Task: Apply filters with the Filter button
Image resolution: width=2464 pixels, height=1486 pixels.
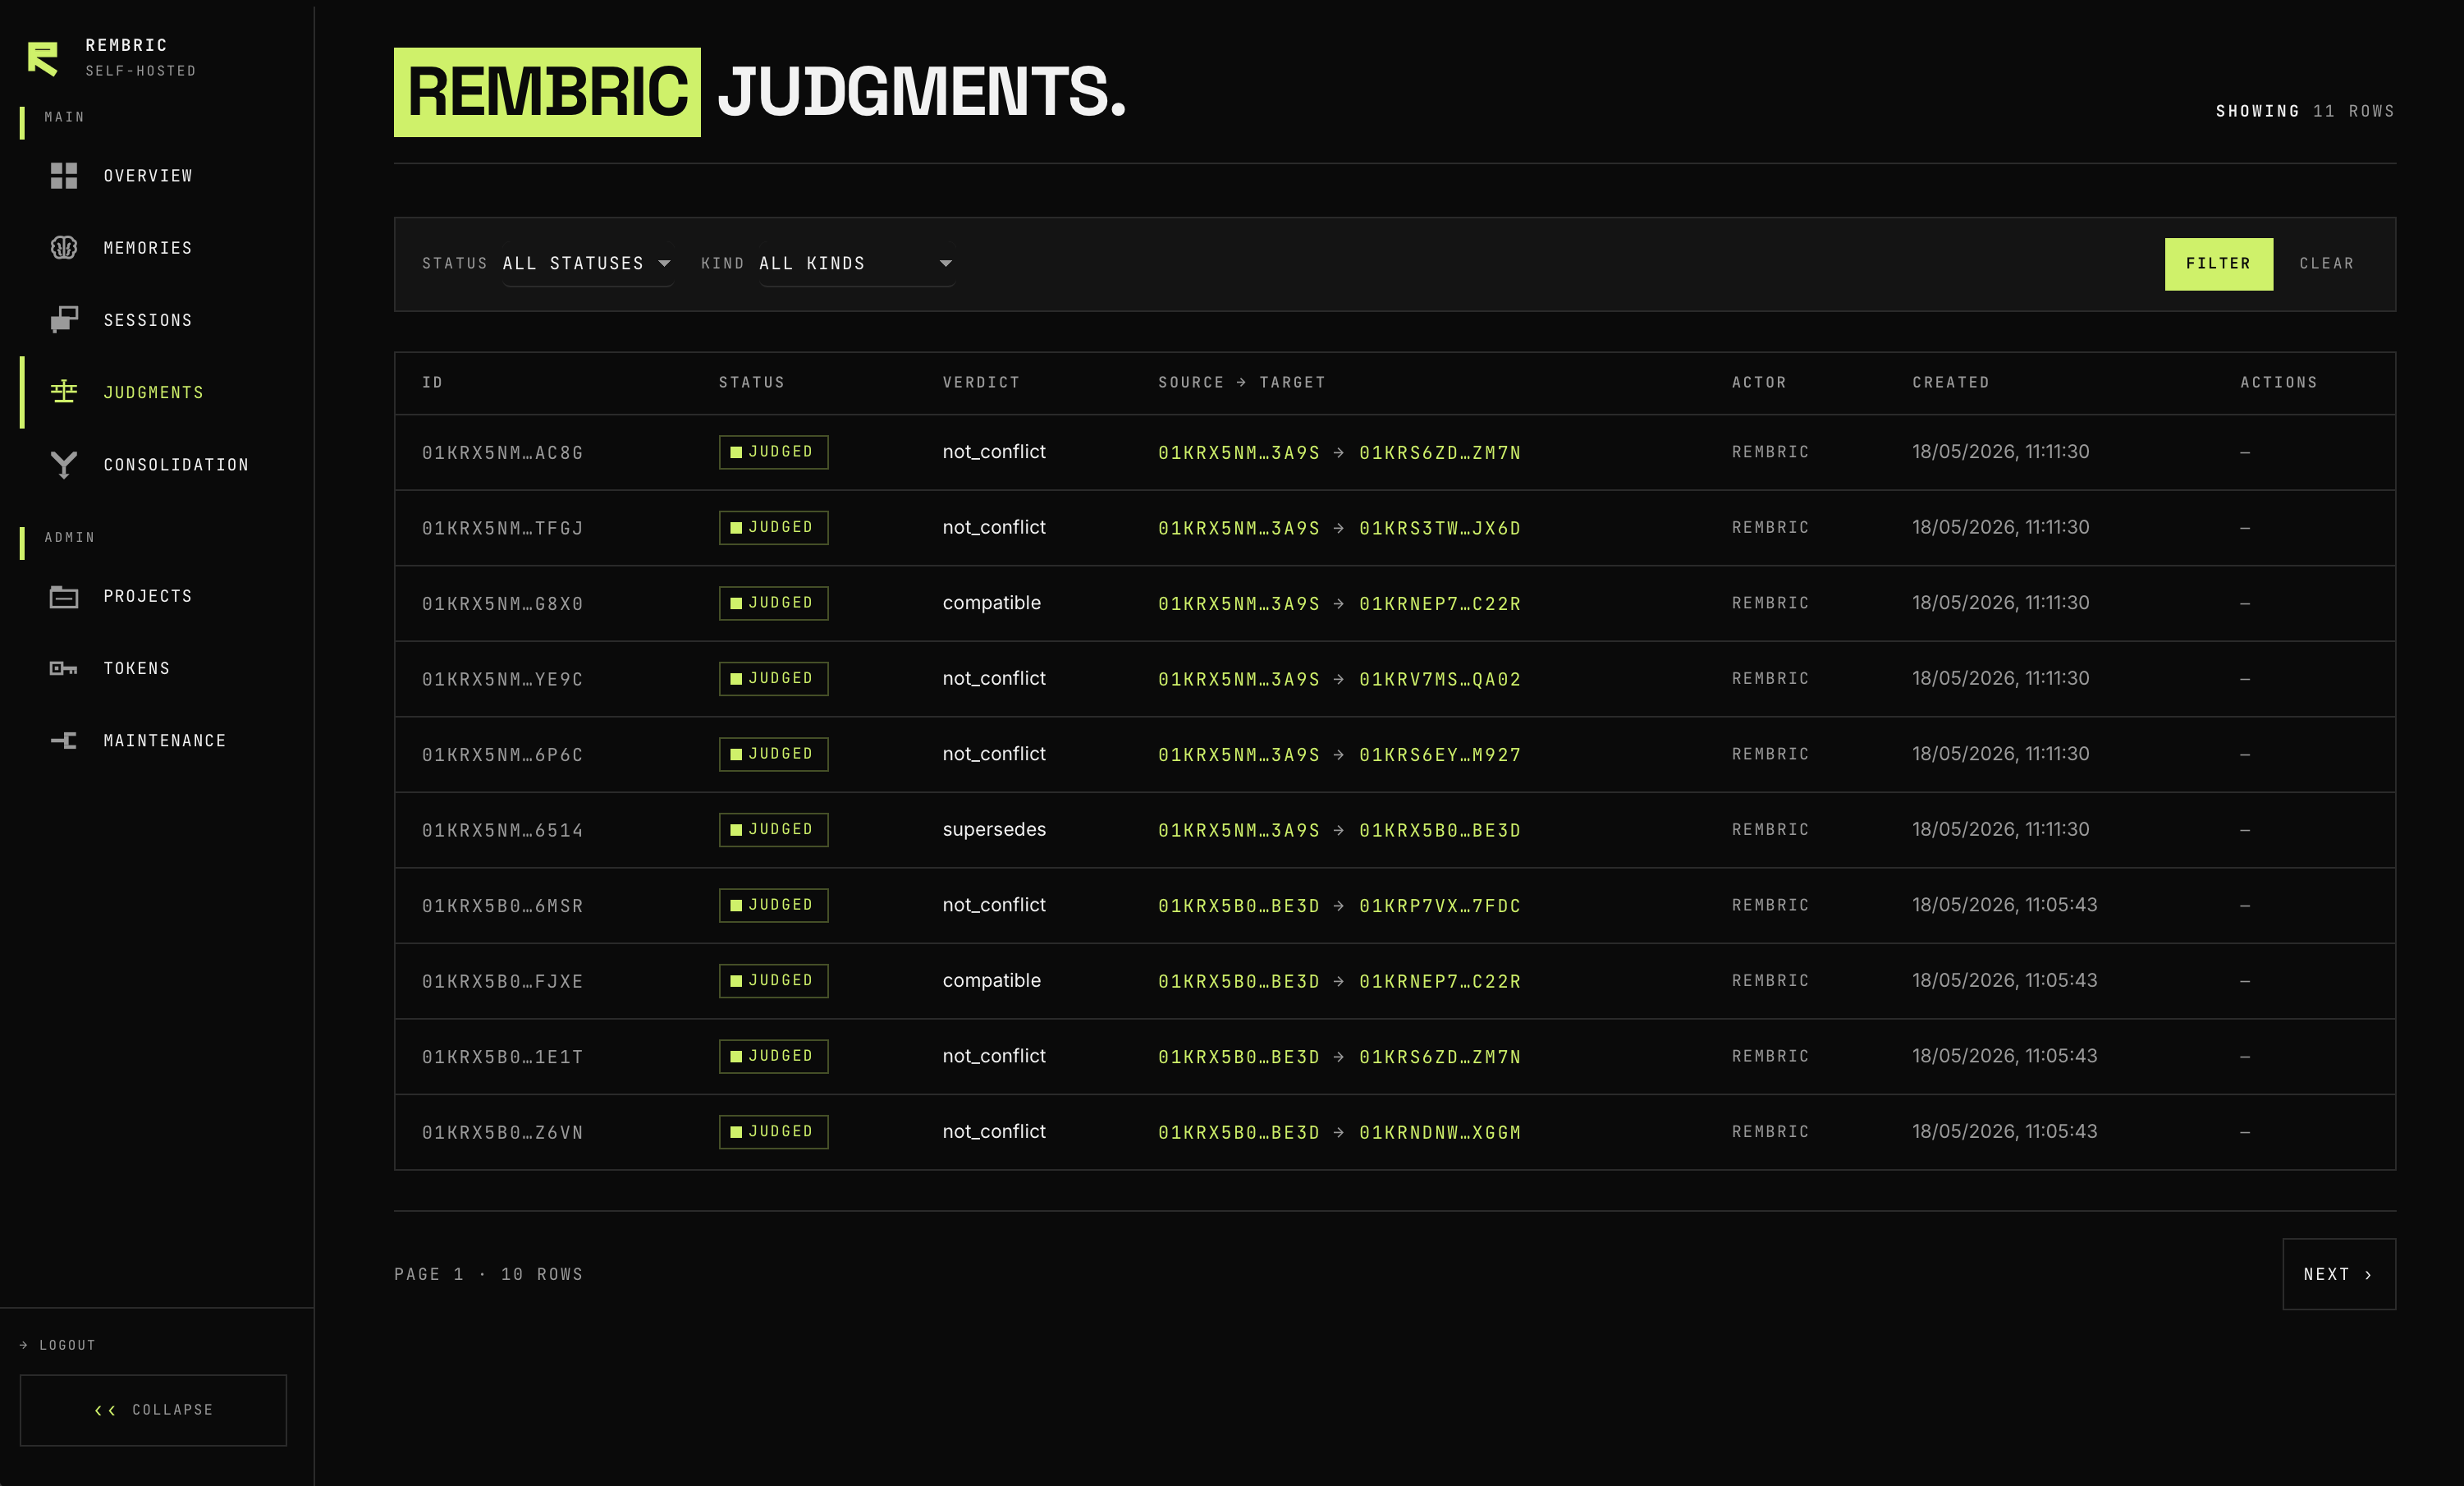Action: 2218,264
